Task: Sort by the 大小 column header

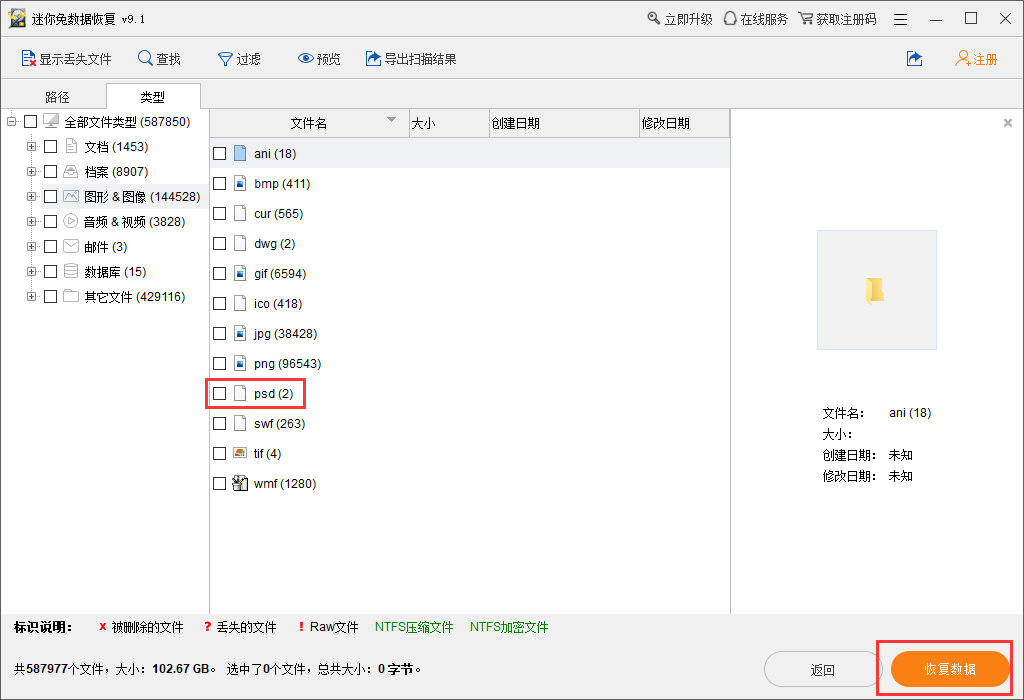Action: [x=449, y=123]
